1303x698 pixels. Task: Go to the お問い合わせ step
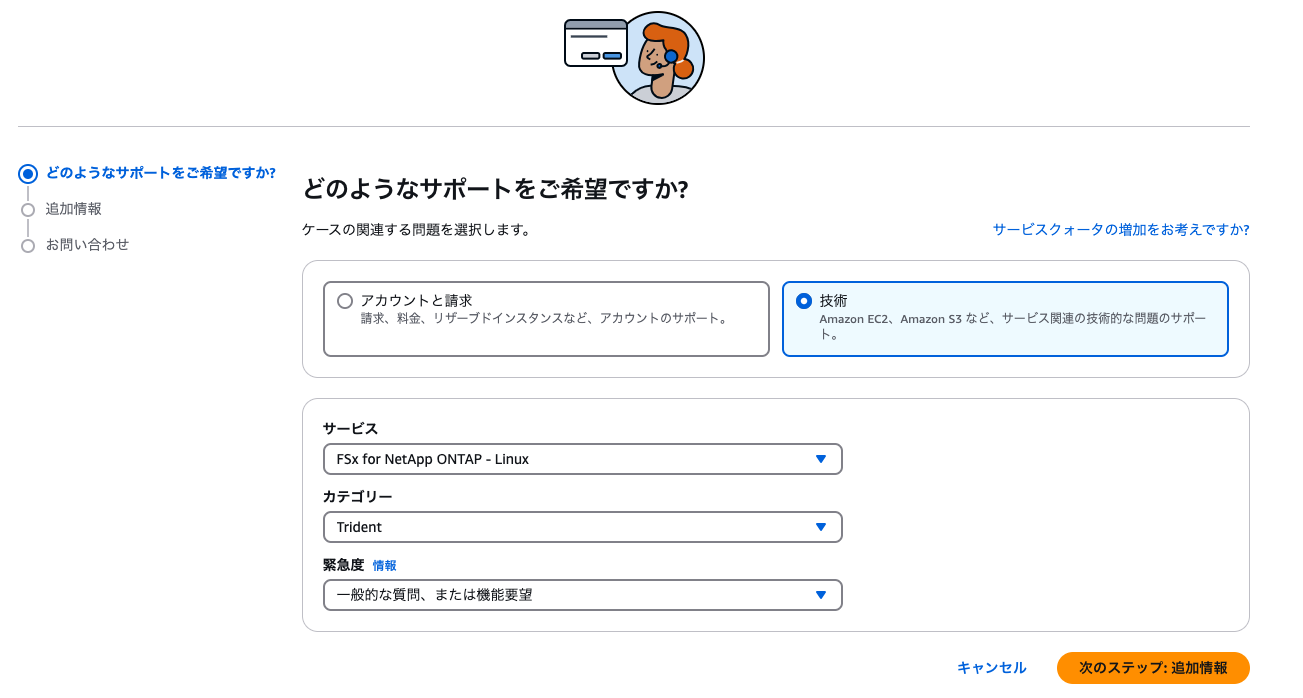(x=88, y=244)
